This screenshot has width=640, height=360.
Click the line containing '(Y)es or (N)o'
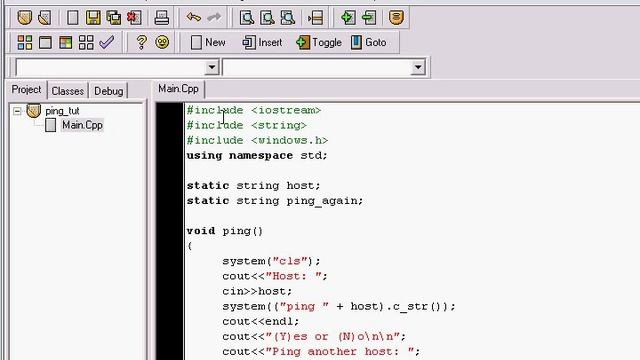coord(314,337)
